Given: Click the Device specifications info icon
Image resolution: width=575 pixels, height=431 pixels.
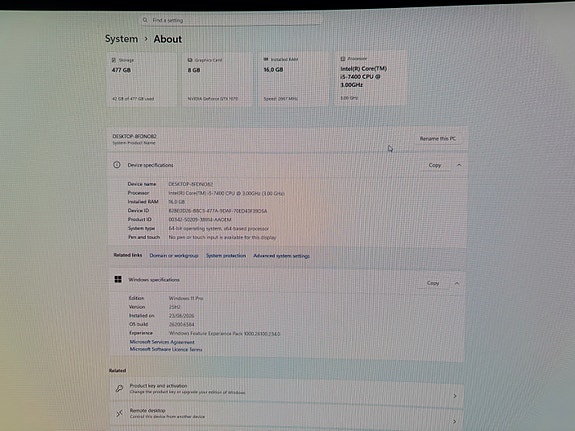Looking at the screenshot, I should (x=117, y=165).
